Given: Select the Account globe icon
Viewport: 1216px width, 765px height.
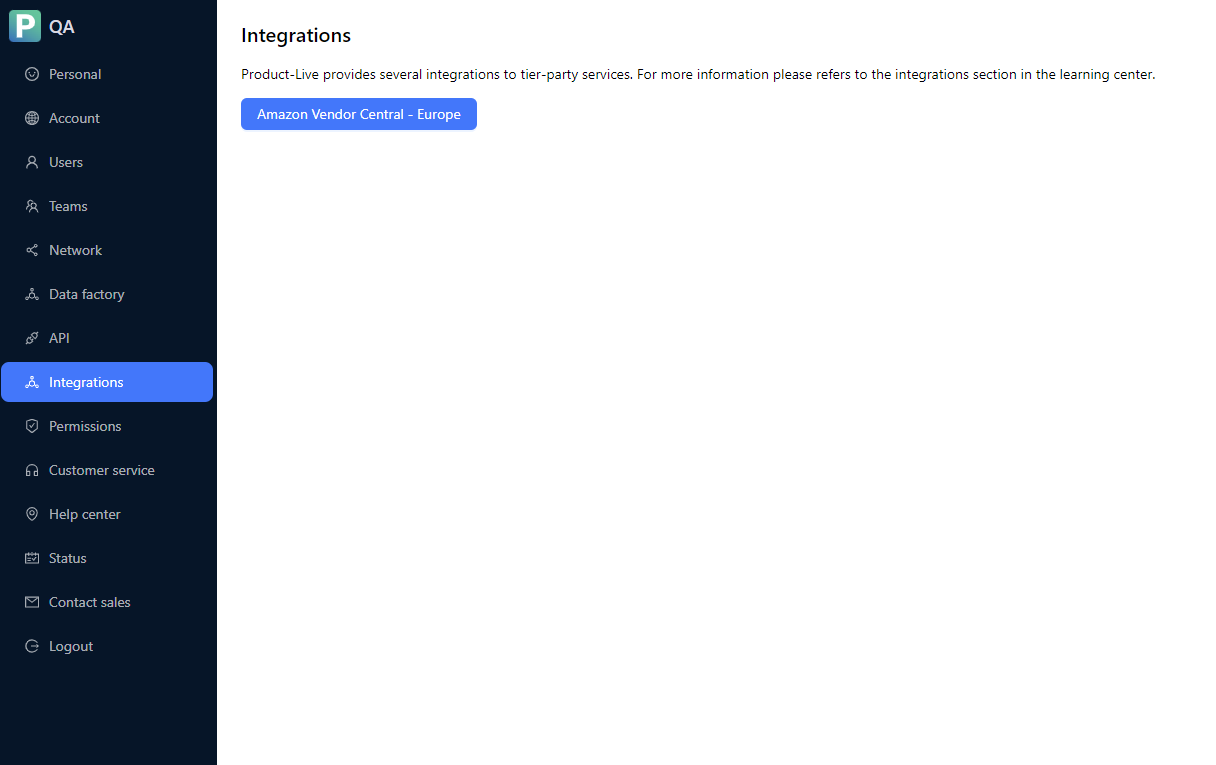Looking at the screenshot, I should (x=33, y=118).
